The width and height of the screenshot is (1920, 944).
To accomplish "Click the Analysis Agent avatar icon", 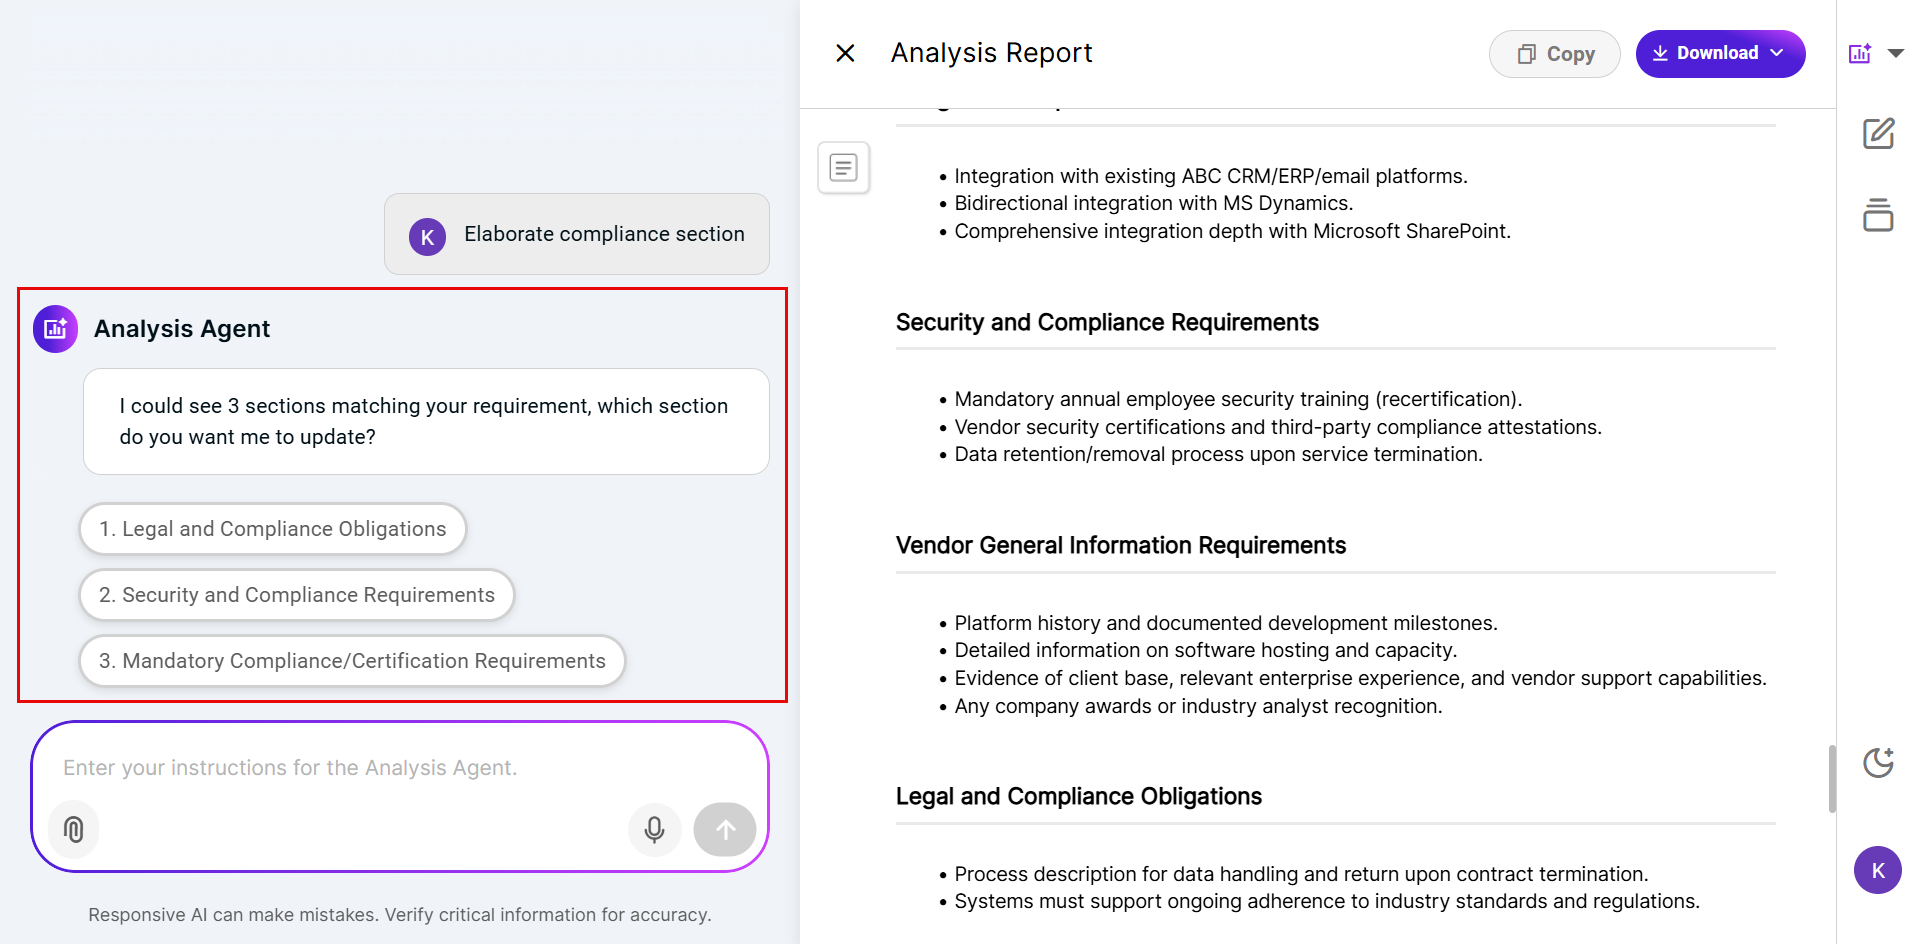I will (56, 329).
